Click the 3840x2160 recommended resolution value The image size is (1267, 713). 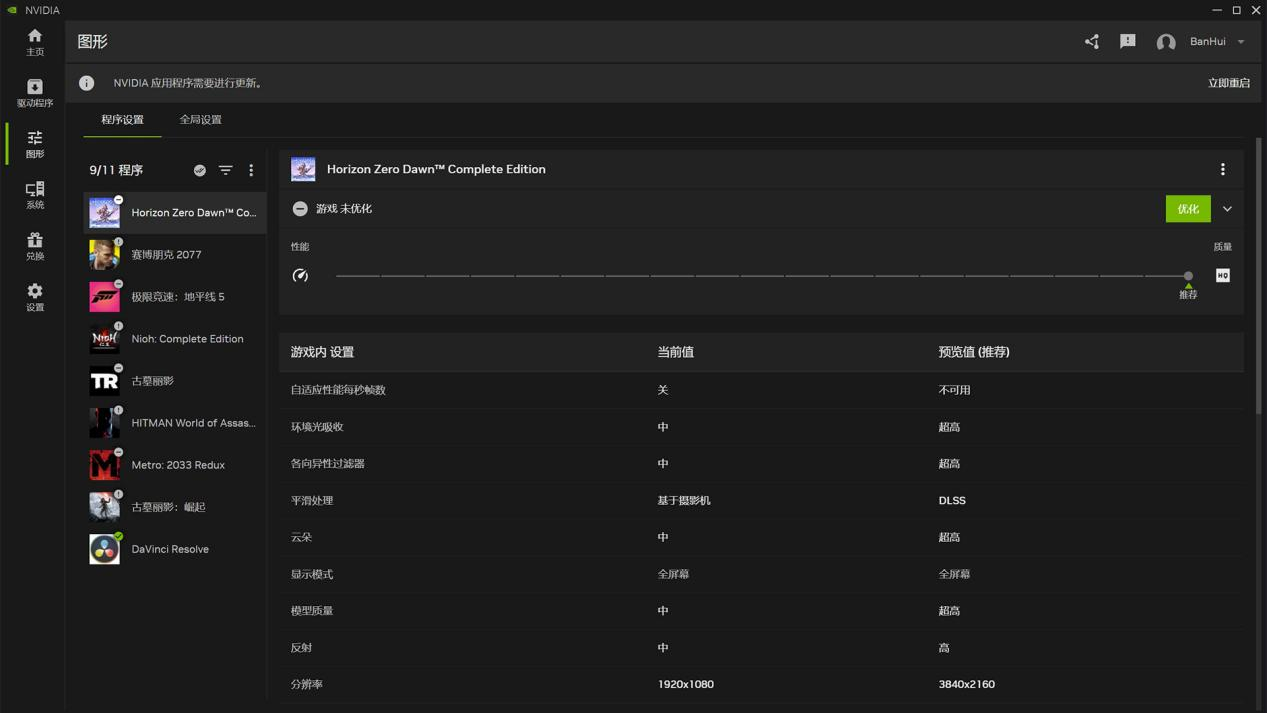coord(967,685)
